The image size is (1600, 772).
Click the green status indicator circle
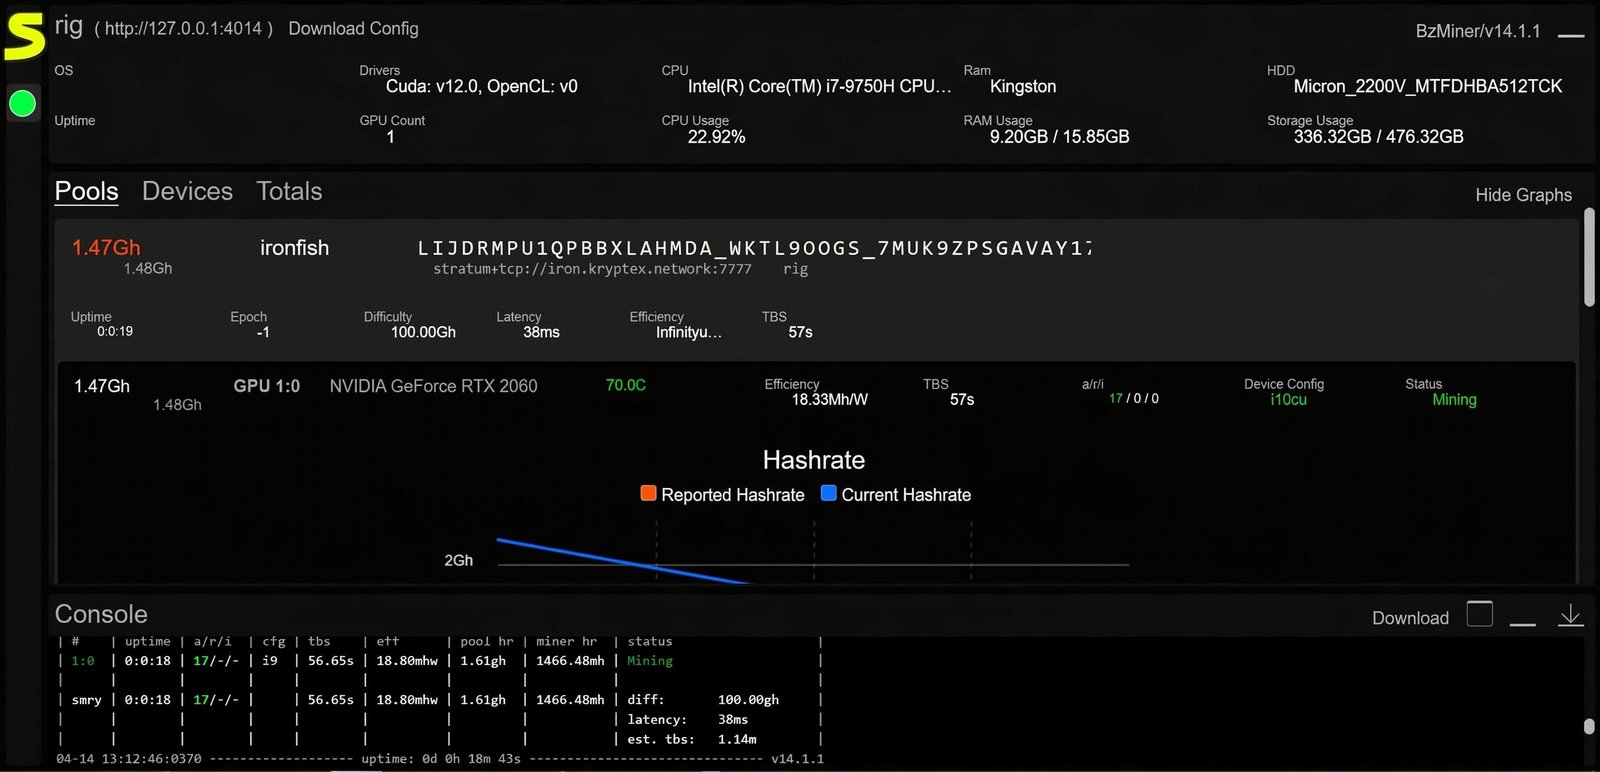22,103
